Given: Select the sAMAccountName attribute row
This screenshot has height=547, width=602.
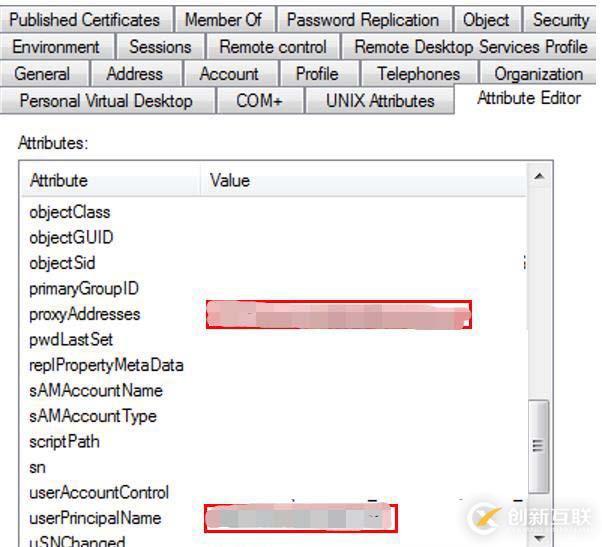Looking at the screenshot, I should pos(274,391).
